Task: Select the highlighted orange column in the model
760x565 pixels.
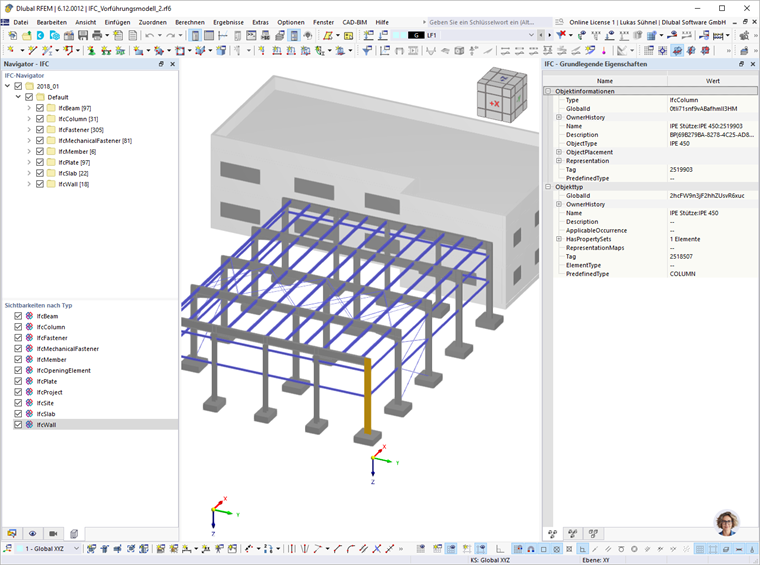Action: [367, 396]
